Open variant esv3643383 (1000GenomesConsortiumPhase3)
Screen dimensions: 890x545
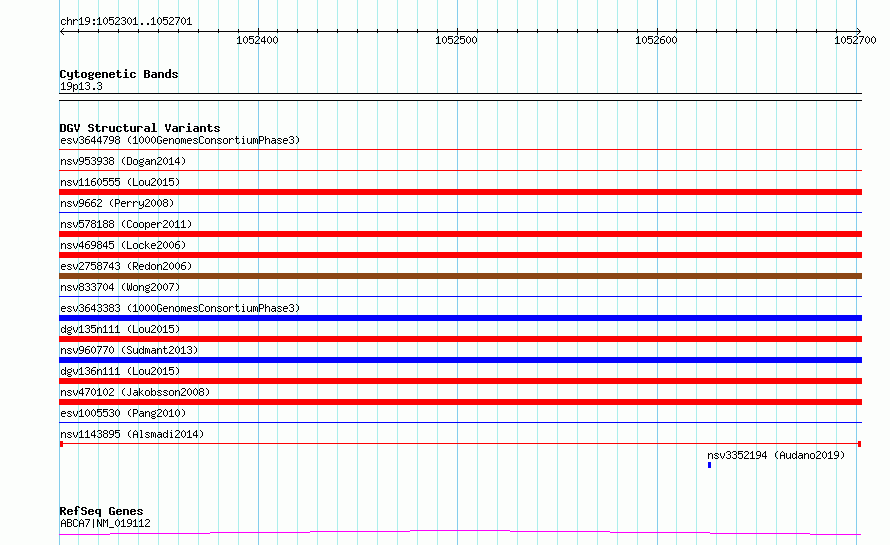pyautogui.click(x=180, y=308)
